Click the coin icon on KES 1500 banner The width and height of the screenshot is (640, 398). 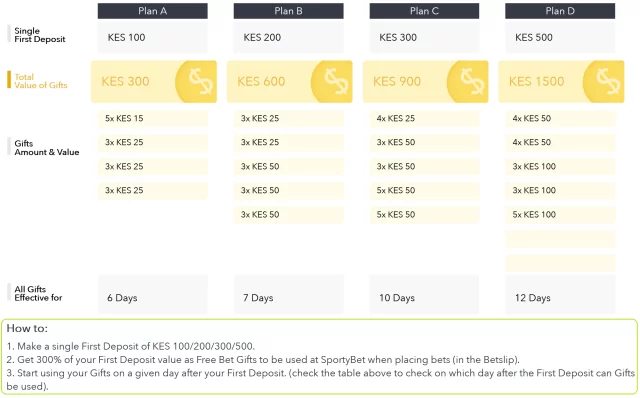click(x=604, y=82)
